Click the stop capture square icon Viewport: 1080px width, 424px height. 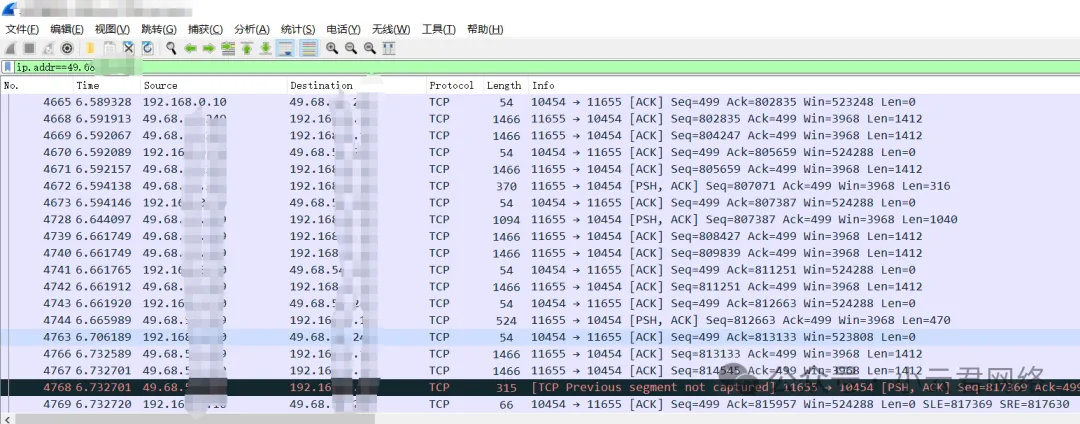tap(29, 48)
